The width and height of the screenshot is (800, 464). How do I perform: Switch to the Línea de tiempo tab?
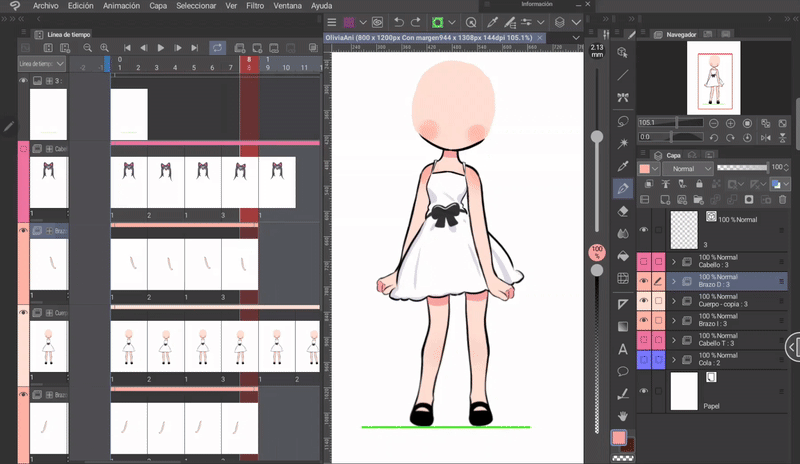pos(68,34)
